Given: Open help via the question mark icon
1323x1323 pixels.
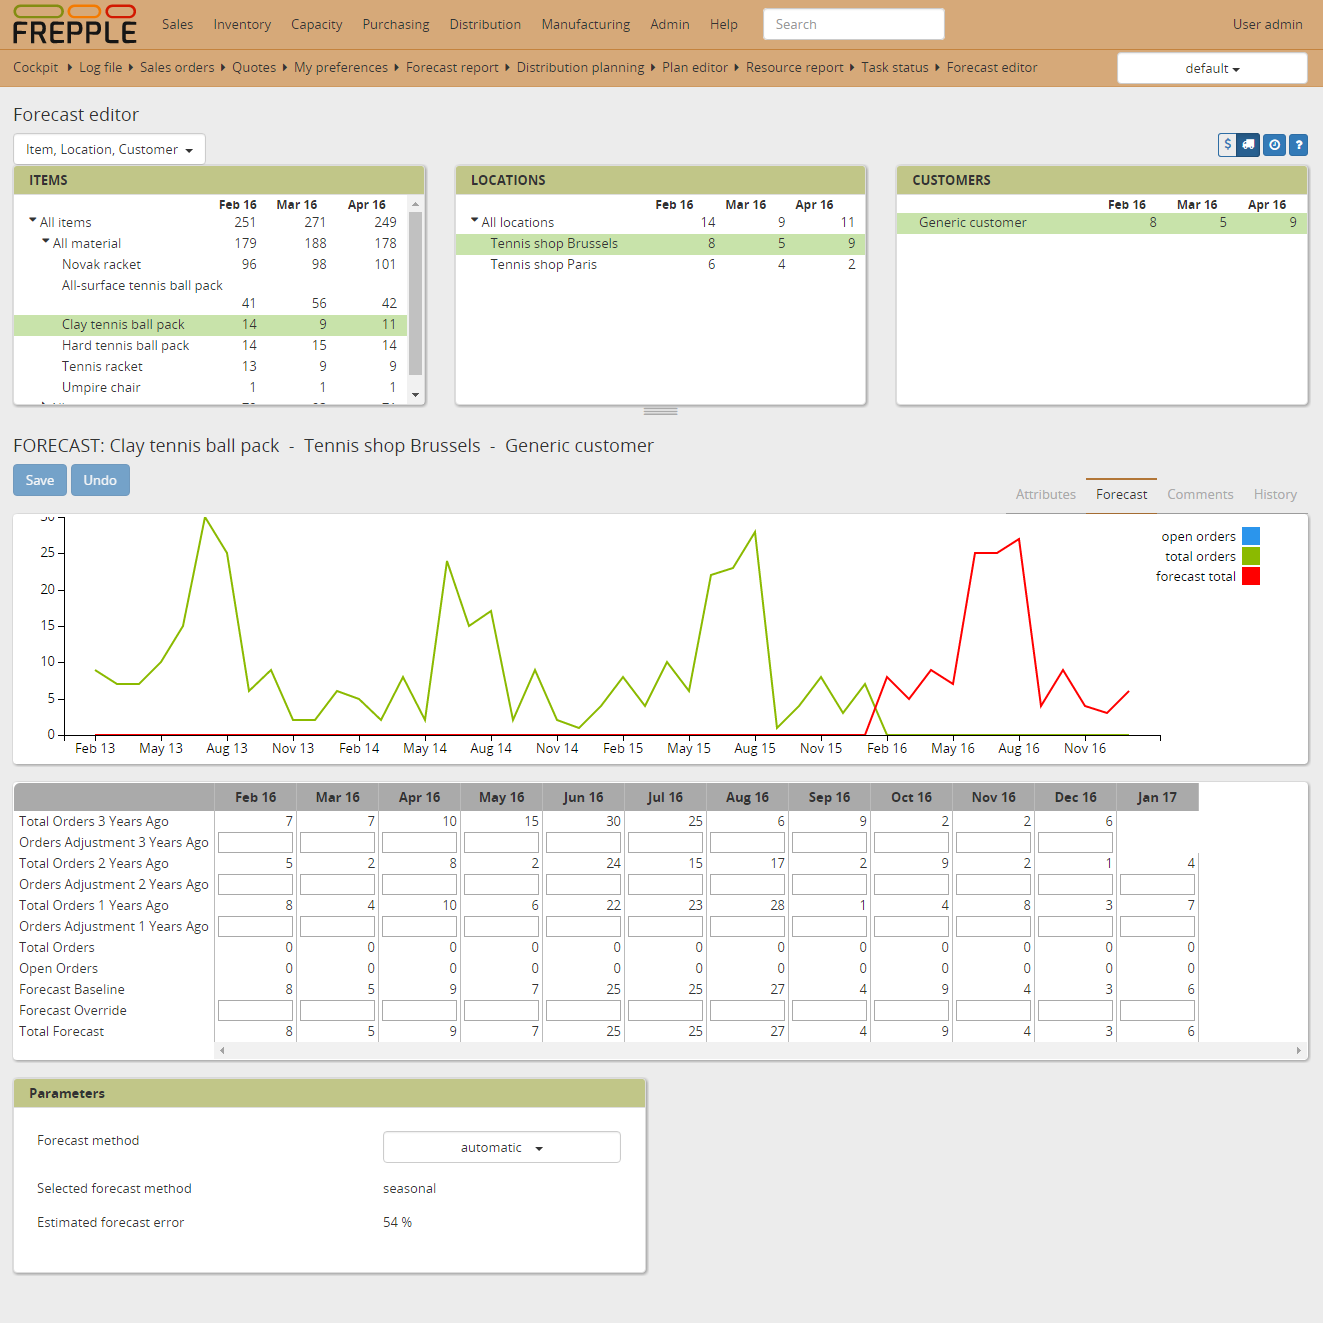Looking at the screenshot, I should coord(1298,145).
